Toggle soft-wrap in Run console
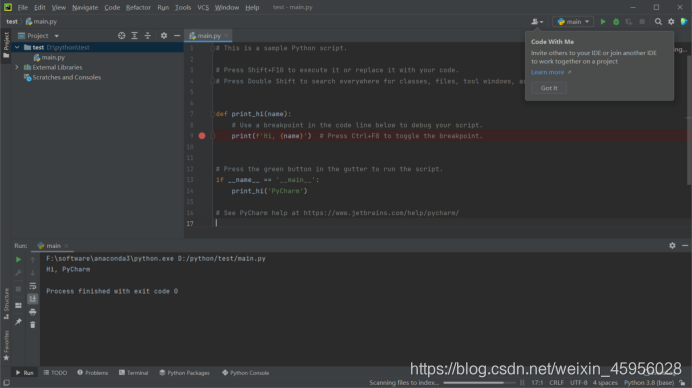This screenshot has width=692, height=388. (33, 286)
